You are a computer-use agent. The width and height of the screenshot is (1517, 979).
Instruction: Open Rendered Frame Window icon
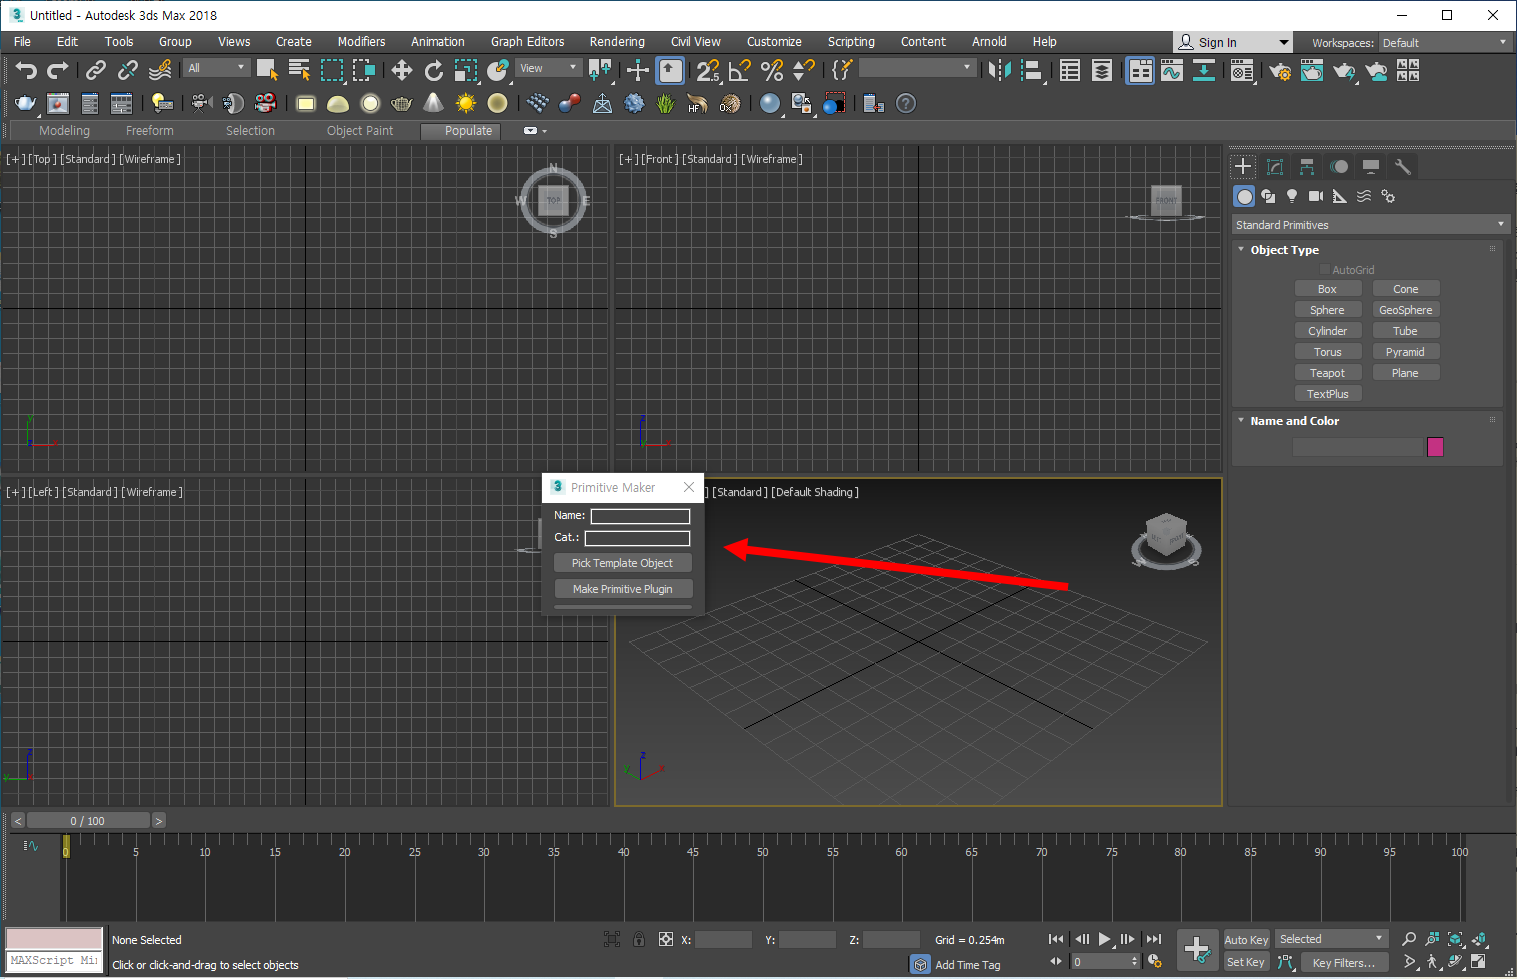click(x=1312, y=70)
